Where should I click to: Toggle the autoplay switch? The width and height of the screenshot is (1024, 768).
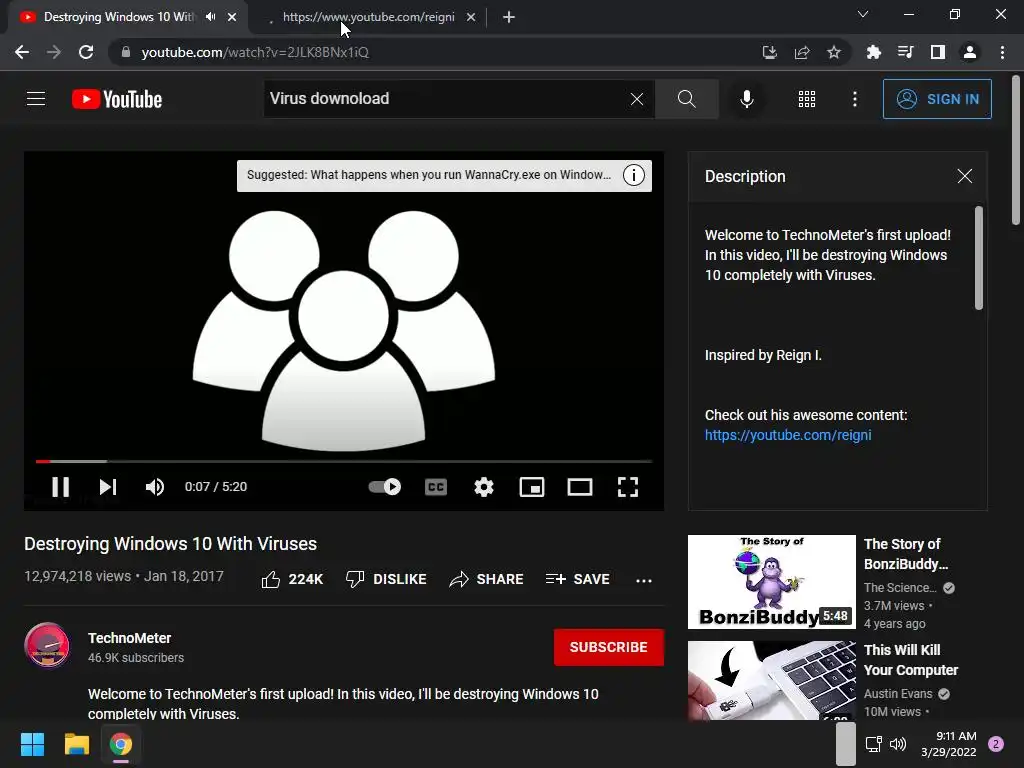(x=385, y=487)
